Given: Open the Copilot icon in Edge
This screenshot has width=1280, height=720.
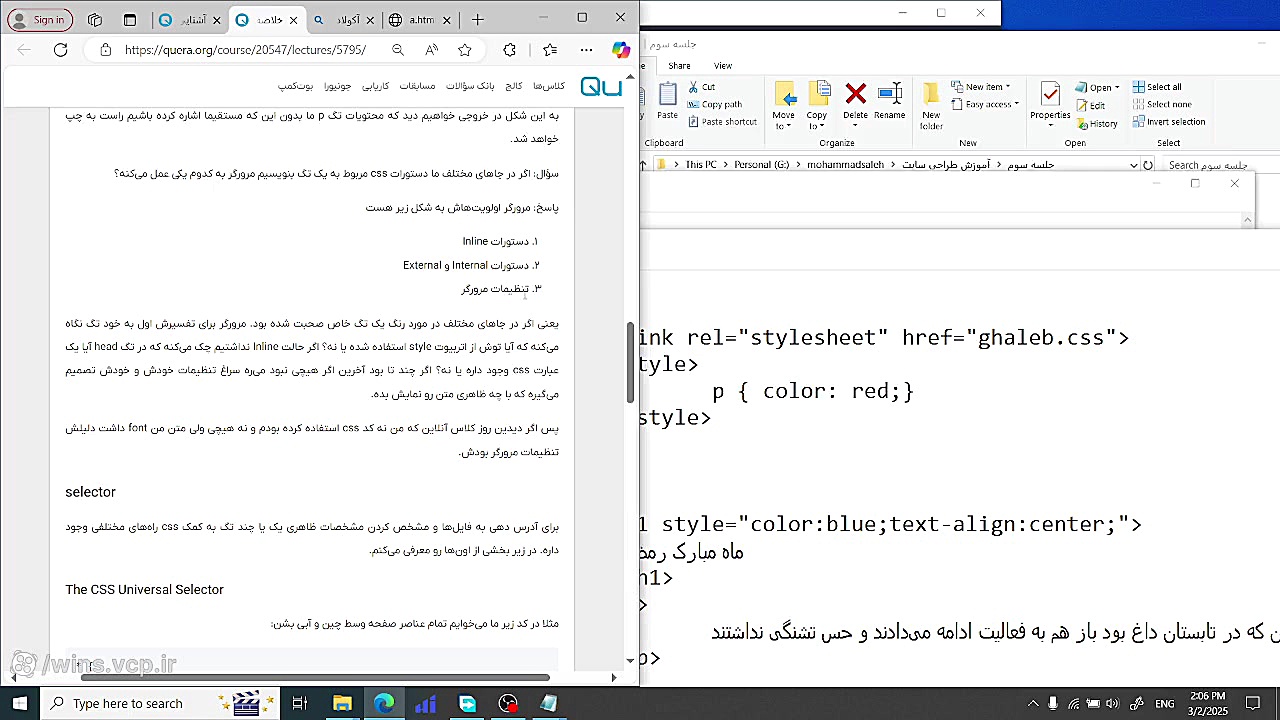Looking at the screenshot, I should click(x=621, y=50).
